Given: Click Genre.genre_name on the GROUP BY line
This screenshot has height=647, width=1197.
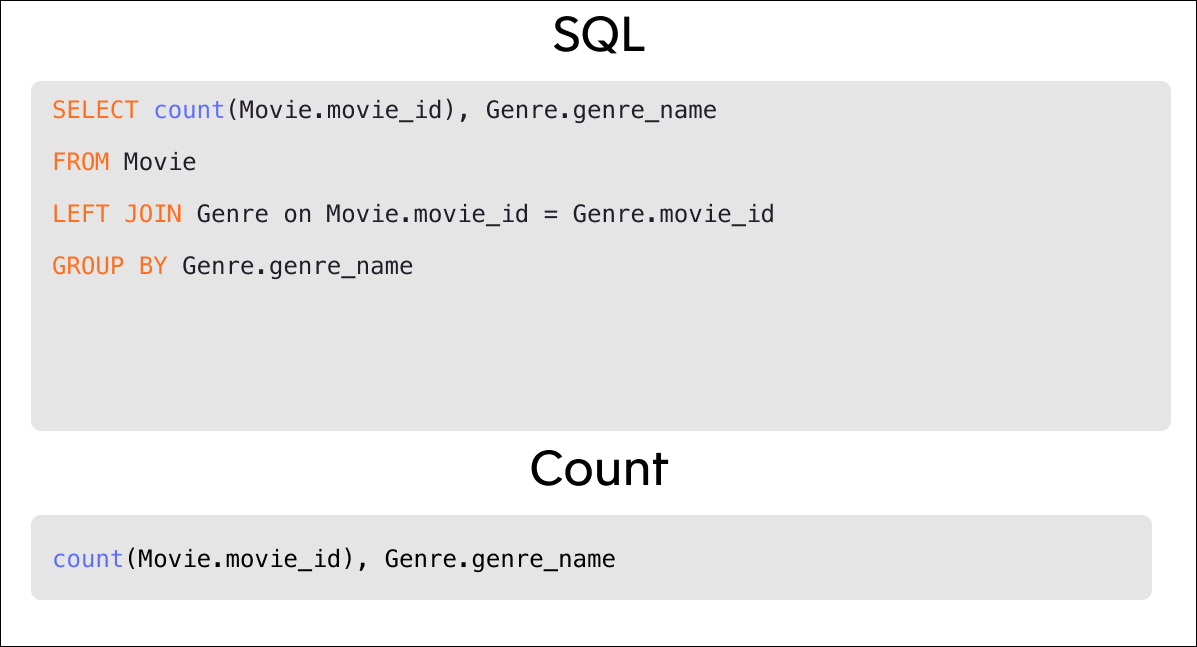Looking at the screenshot, I should (x=297, y=266).
